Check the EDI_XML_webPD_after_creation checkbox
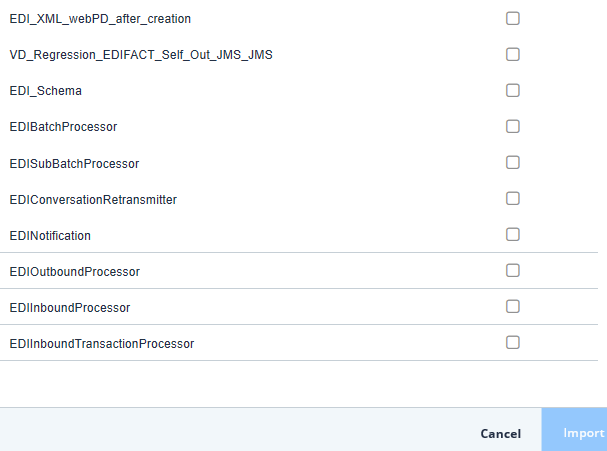The height and width of the screenshot is (451, 607). (x=513, y=18)
